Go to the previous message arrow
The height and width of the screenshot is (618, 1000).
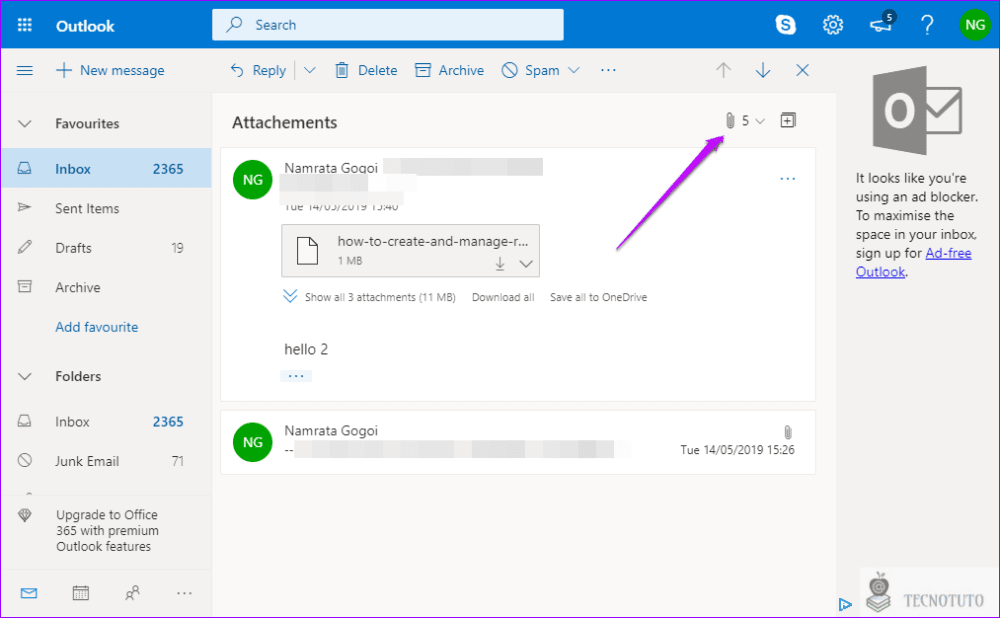pyautogui.click(x=723, y=70)
